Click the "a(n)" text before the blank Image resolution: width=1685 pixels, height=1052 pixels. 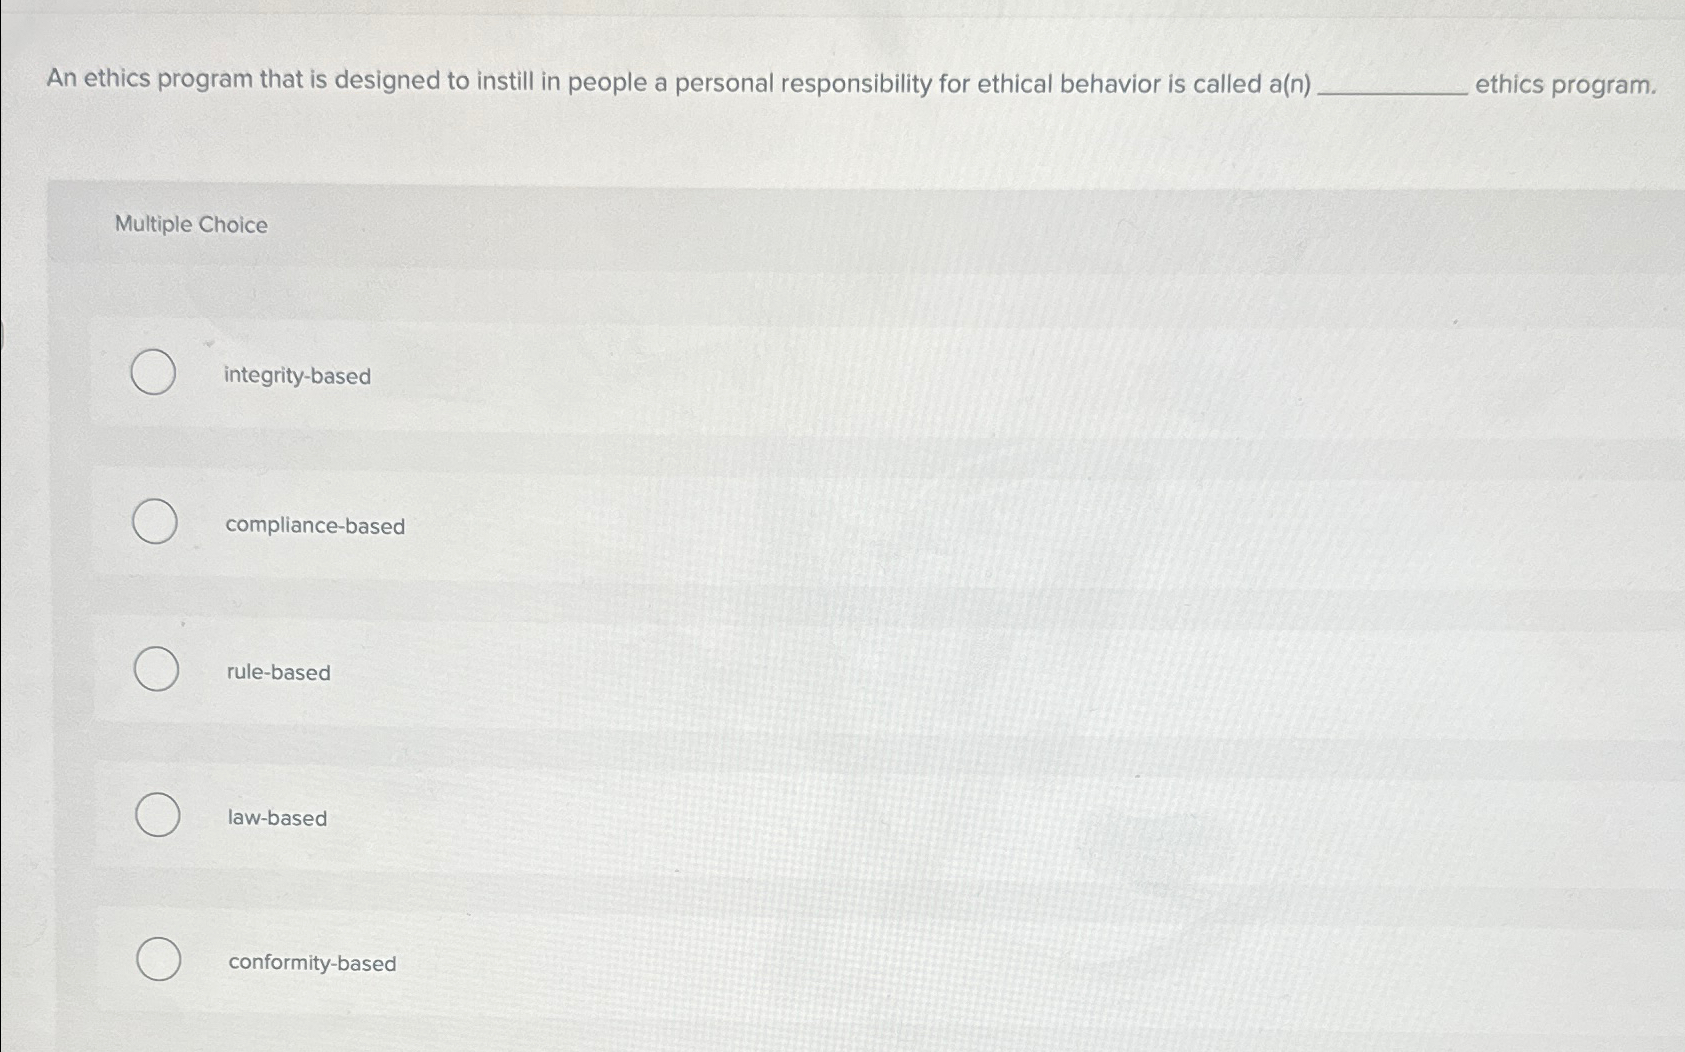tap(1289, 84)
